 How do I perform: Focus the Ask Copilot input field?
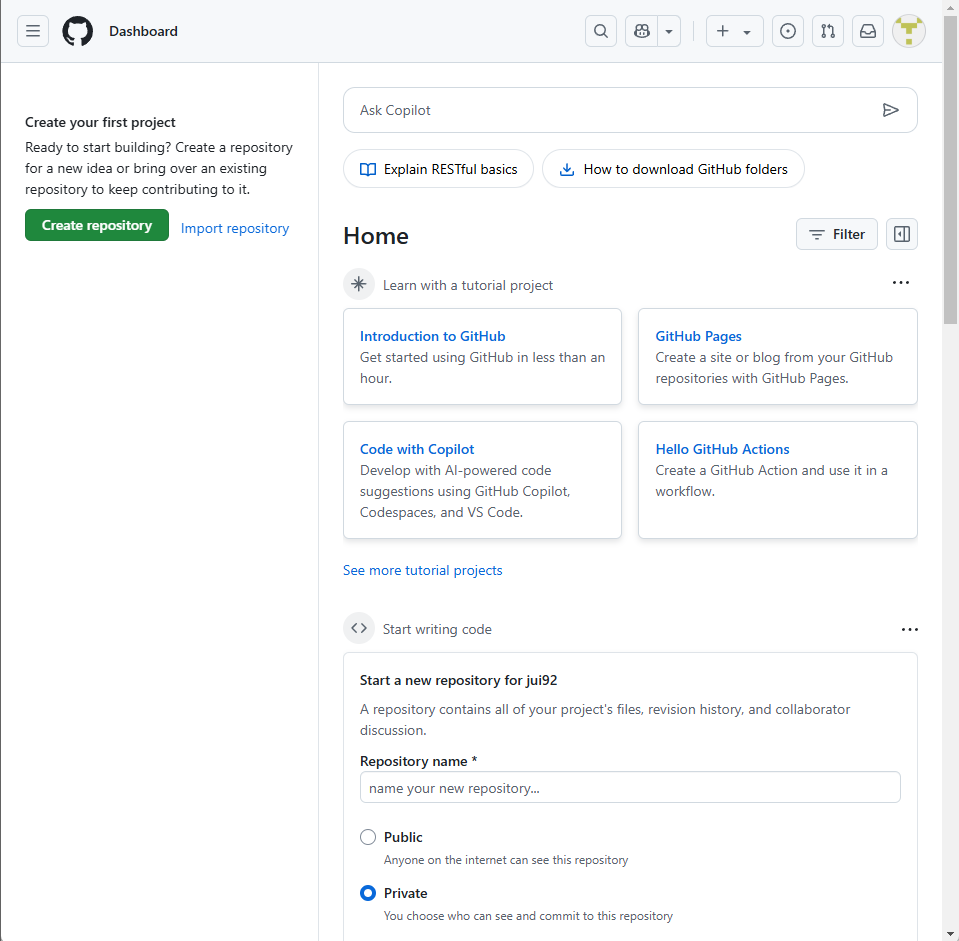[x=630, y=110]
